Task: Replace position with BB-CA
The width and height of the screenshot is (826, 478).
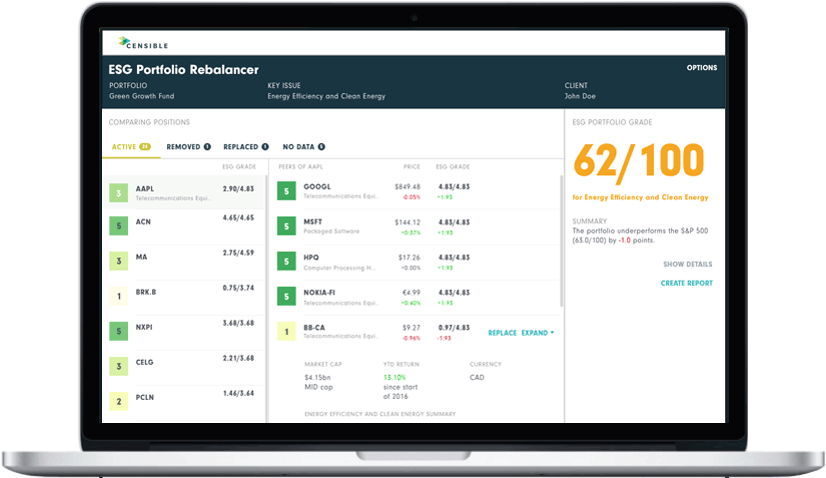Action: (x=502, y=332)
